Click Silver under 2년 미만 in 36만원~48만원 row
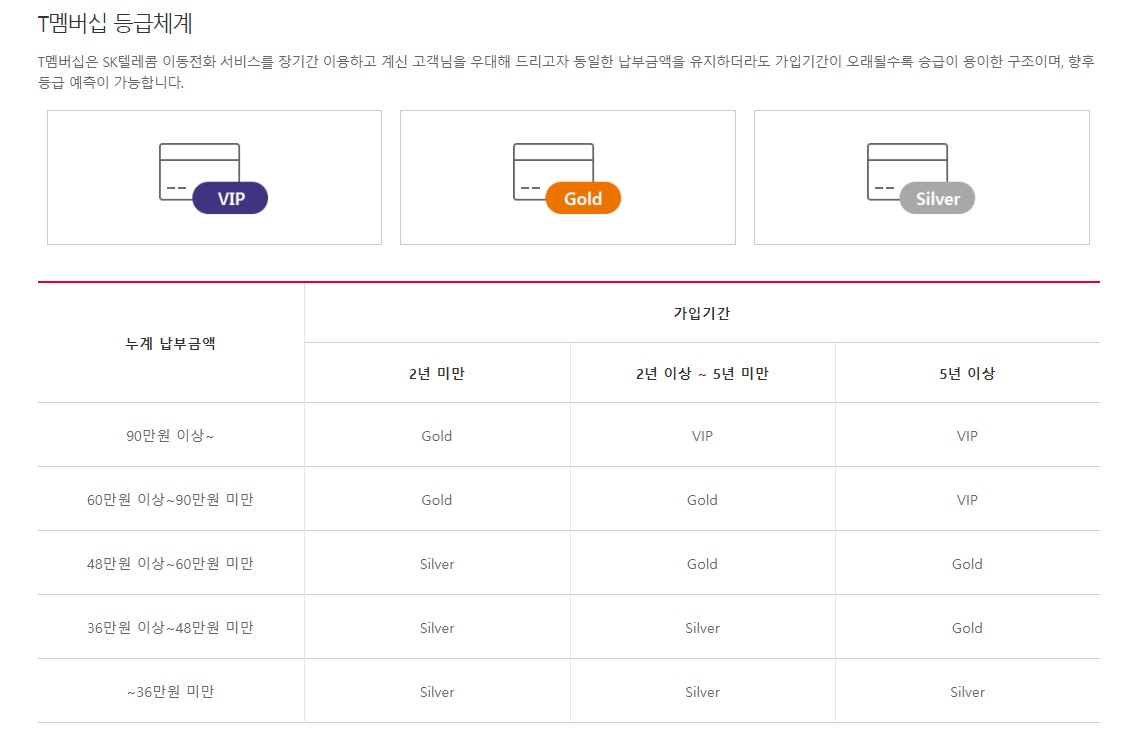 coord(437,628)
